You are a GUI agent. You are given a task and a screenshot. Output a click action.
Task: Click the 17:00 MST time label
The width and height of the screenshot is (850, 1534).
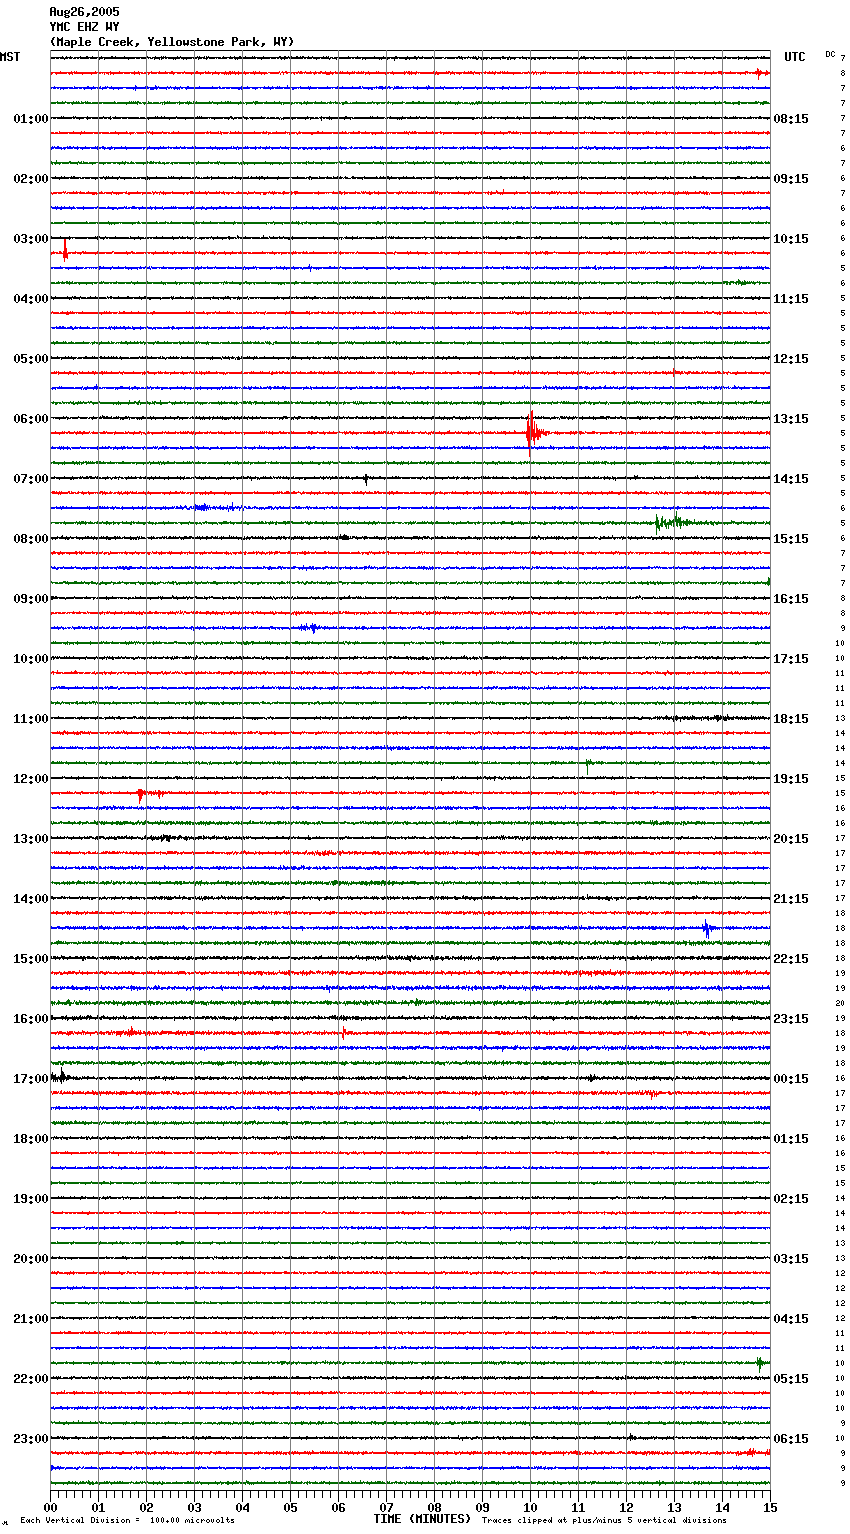[31, 1079]
